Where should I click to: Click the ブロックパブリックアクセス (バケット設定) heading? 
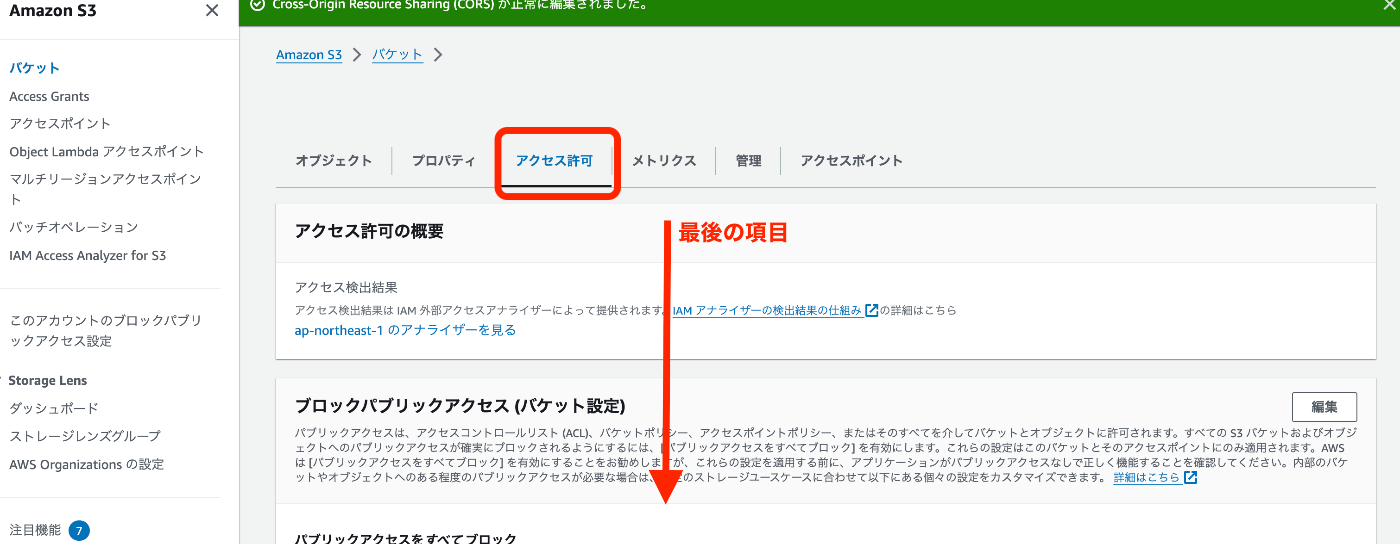[460, 406]
